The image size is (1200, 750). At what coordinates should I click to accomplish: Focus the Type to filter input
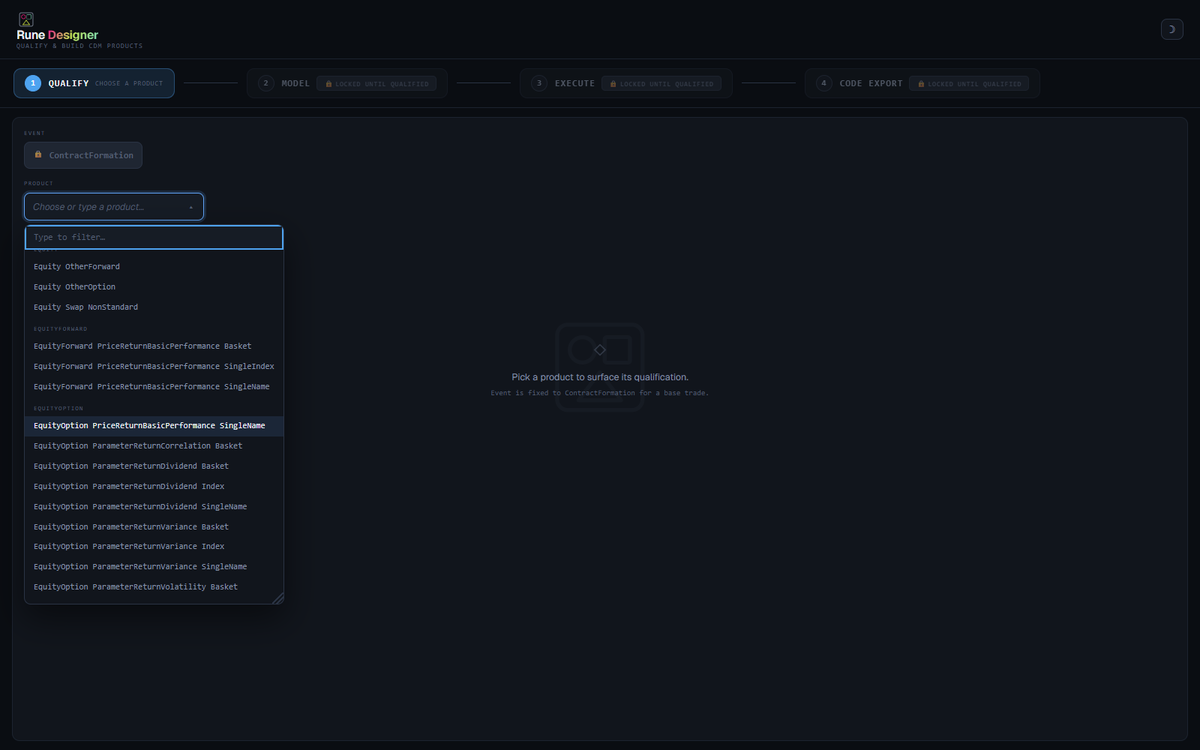(154, 237)
